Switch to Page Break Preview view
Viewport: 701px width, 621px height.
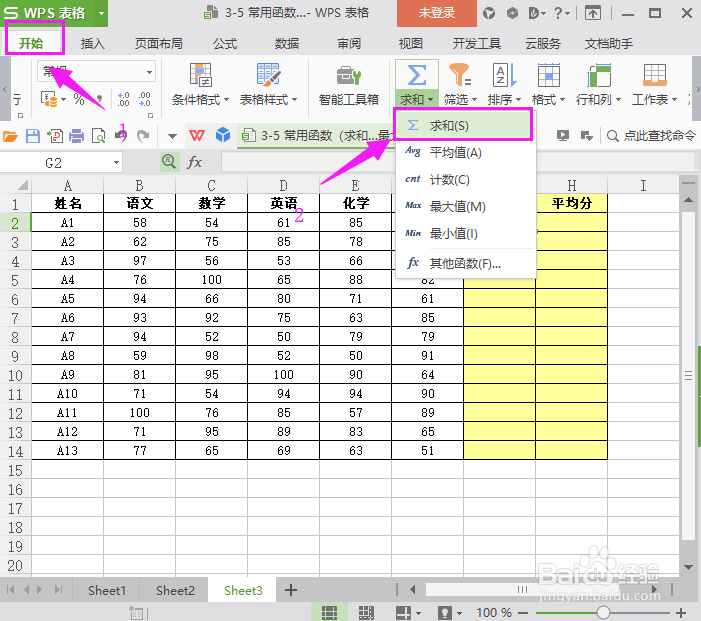(366, 613)
